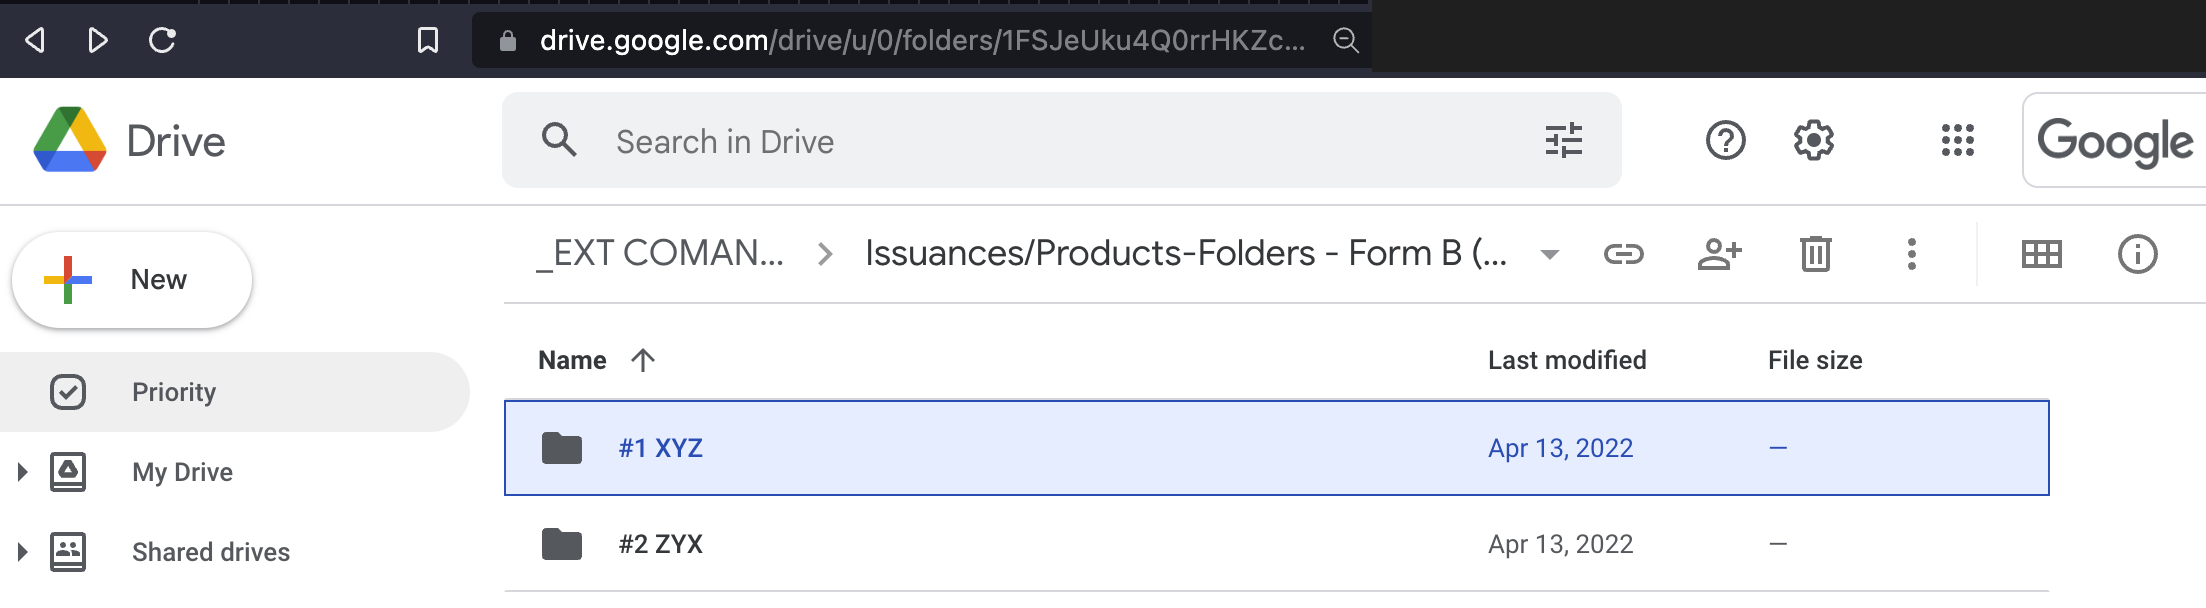Select Shared drives in the sidebar
Image resolution: width=2206 pixels, height=608 pixels.
pyautogui.click(x=211, y=552)
